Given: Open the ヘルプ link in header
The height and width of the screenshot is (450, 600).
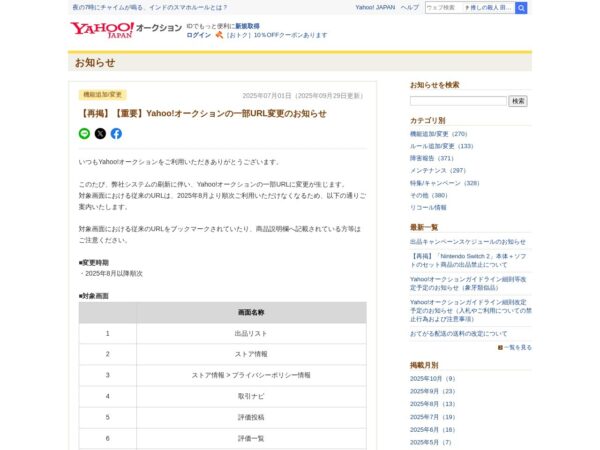Looking at the screenshot, I should pyautogui.click(x=410, y=7).
